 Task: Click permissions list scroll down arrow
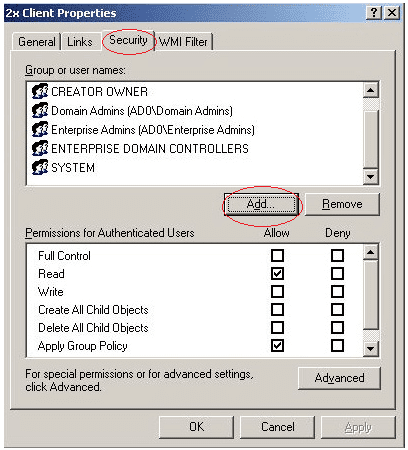[371, 349]
